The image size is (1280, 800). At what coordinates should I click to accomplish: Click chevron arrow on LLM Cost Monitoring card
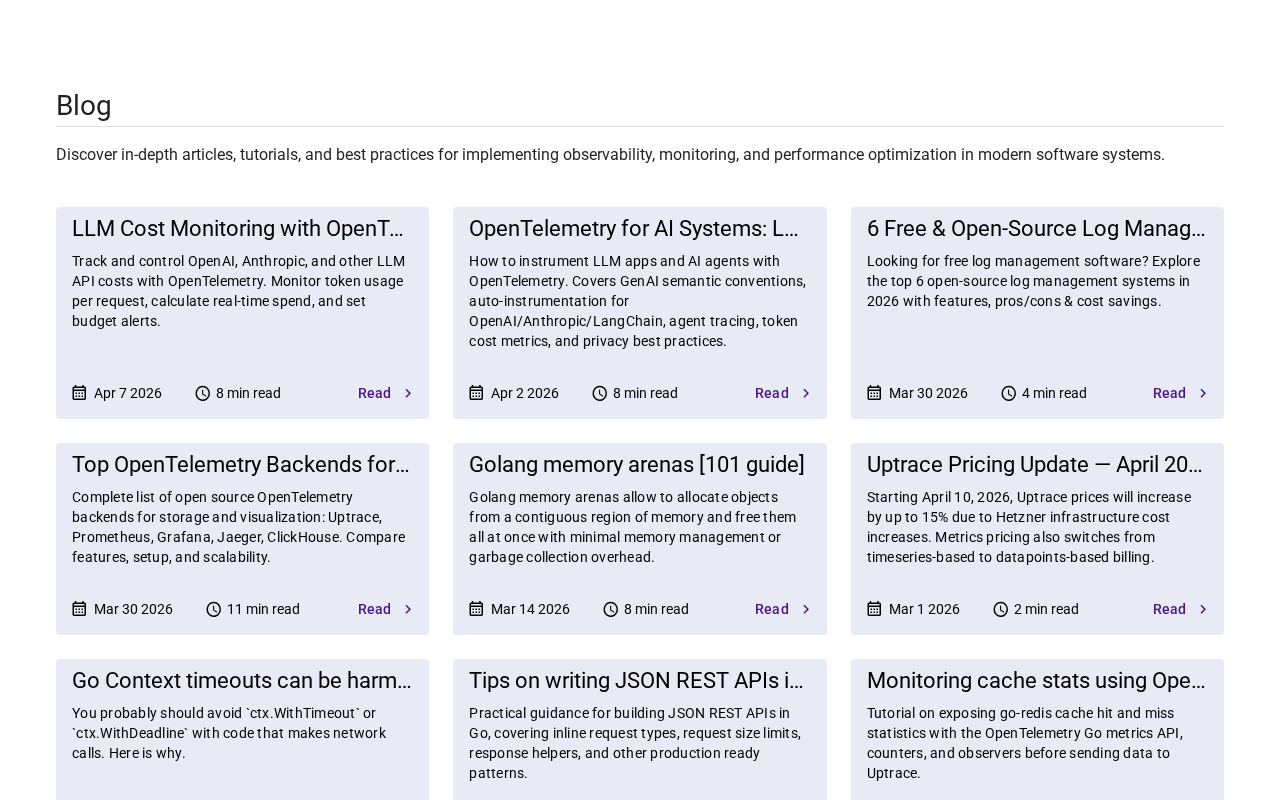pyautogui.click(x=408, y=393)
